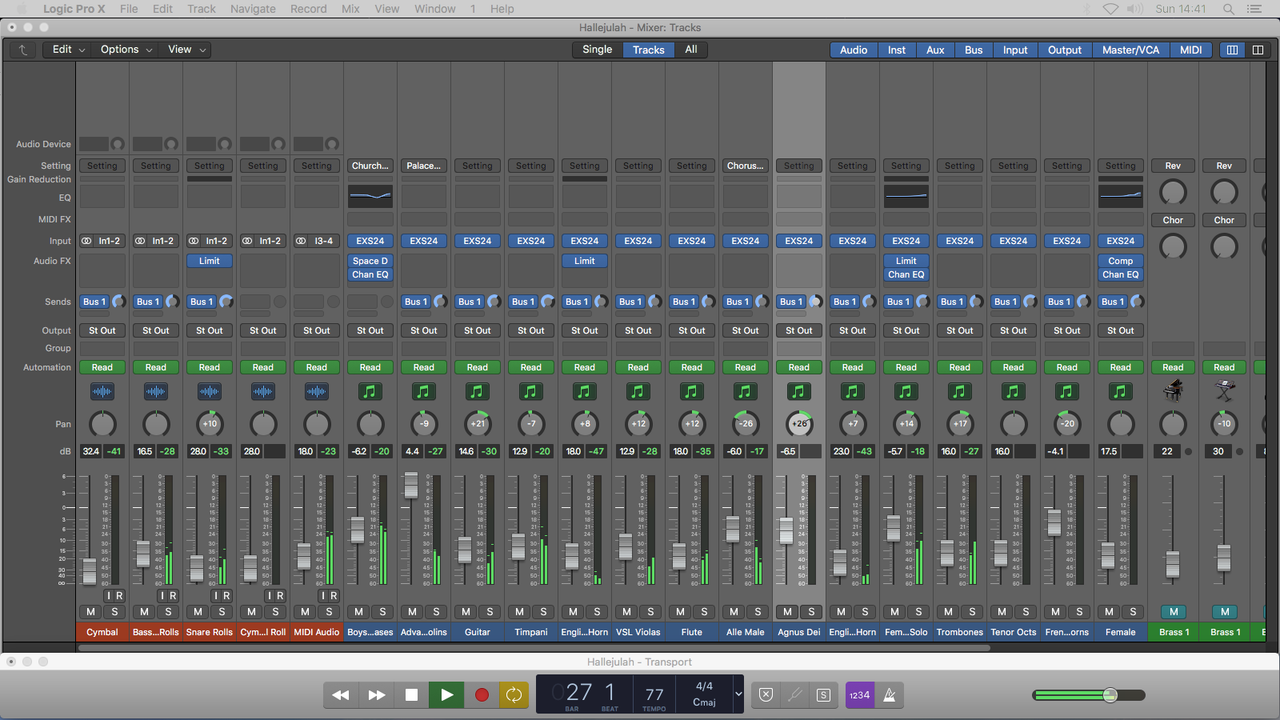Viewport: 1280px width, 720px height.
Task: Click the tuner icon in transport
Action: 795,695
